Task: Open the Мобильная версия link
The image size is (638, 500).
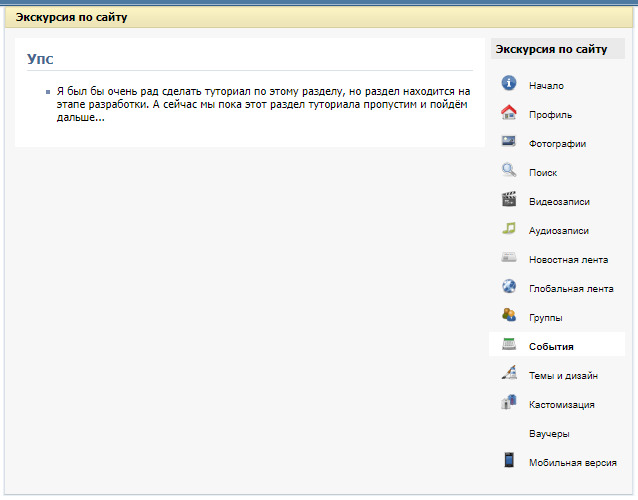Action: [x=572, y=463]
